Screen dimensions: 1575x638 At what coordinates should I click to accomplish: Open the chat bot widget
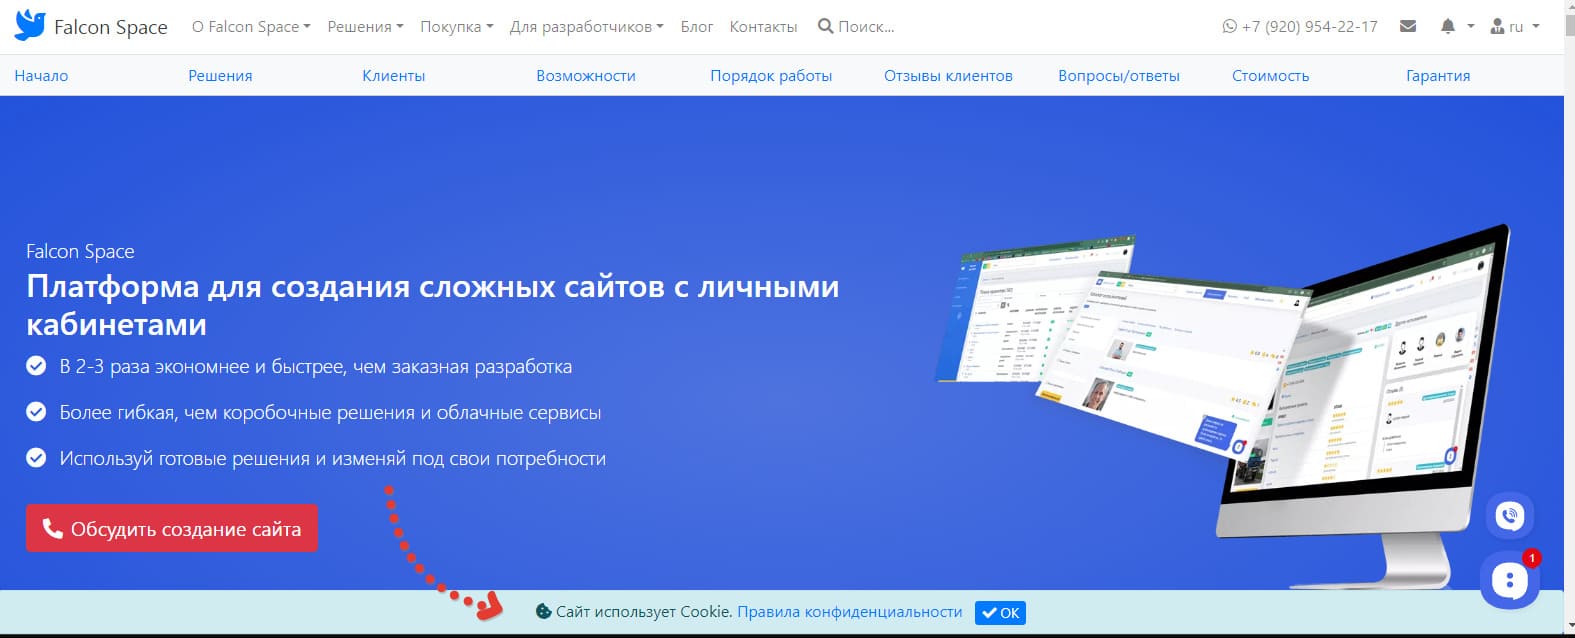(x=1509, y=580)
